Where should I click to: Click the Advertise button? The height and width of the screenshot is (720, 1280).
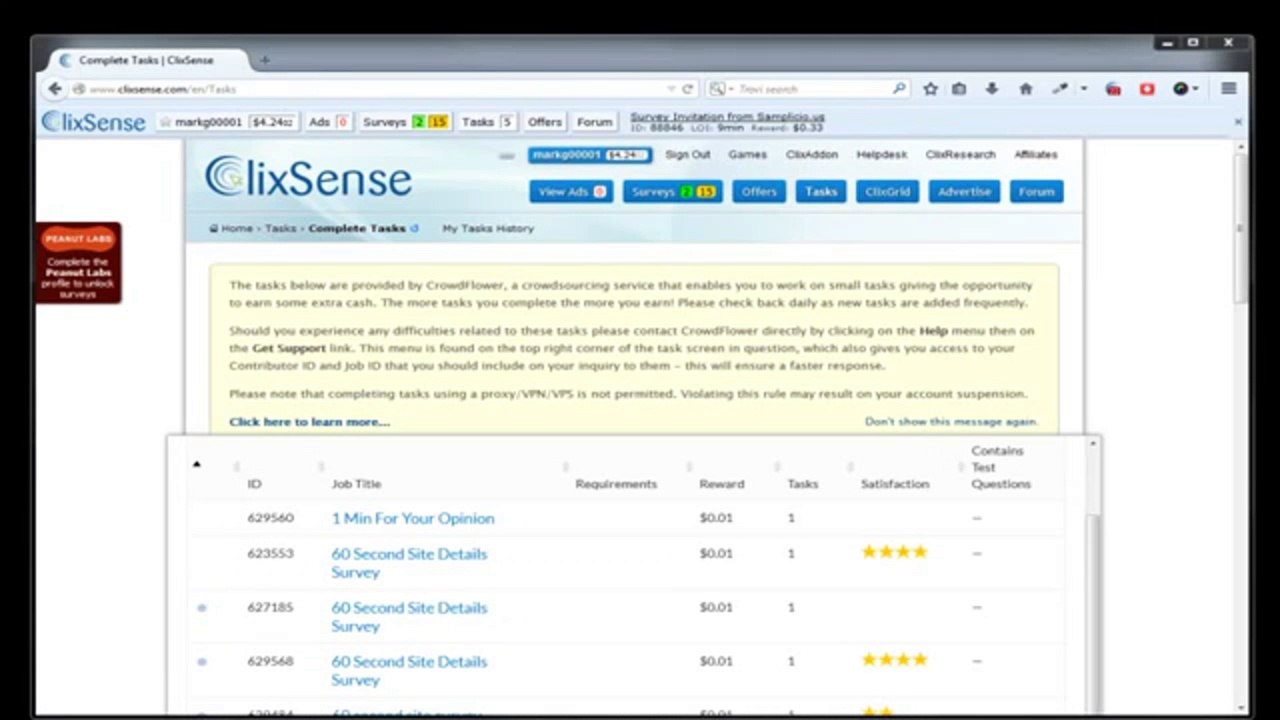click(964, 192)
